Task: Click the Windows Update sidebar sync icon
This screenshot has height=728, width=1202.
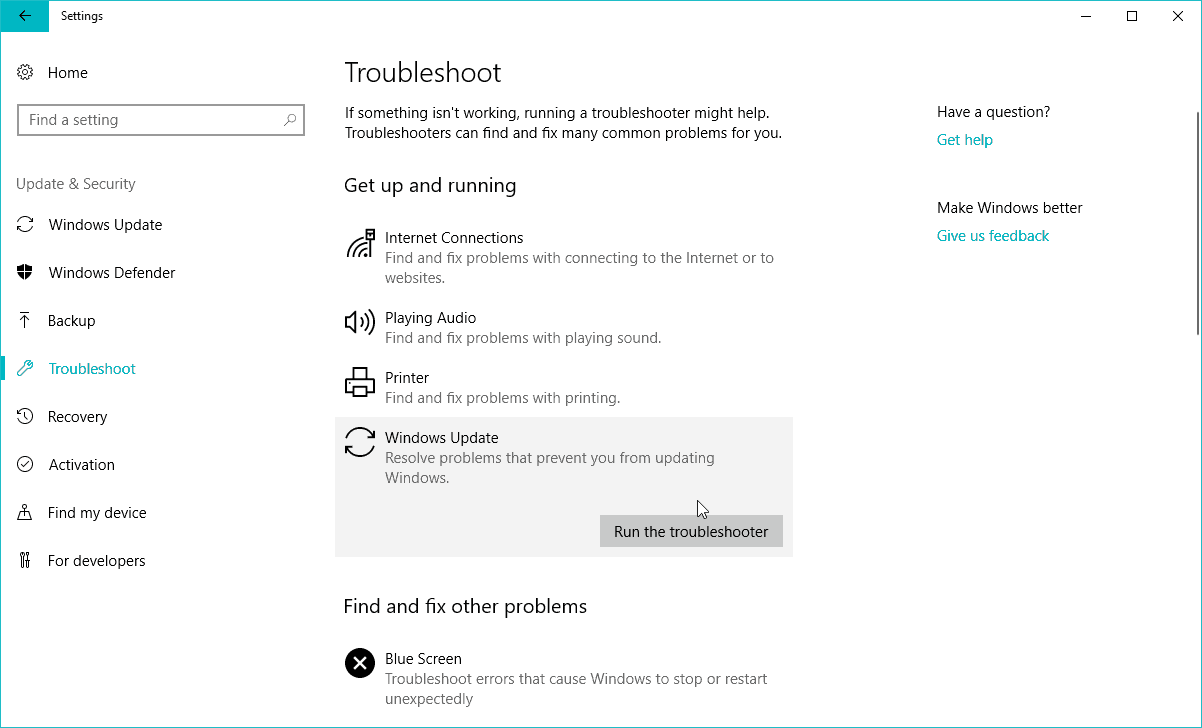Action: pyautogui.click(x=26, y=225)
